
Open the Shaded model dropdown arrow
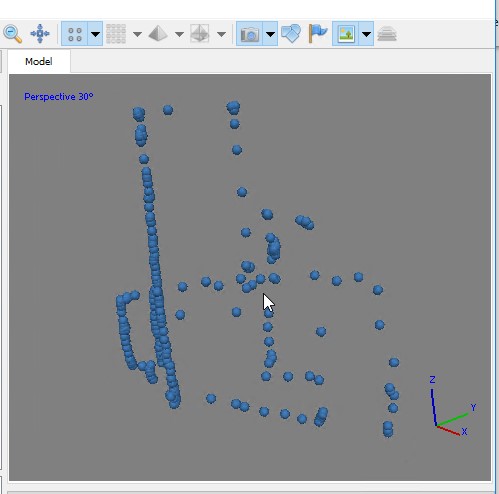[x=179, y=34]
